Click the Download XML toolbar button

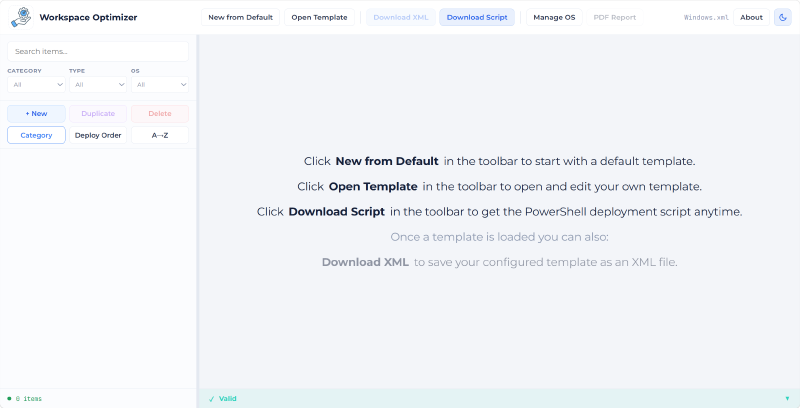pyautogui.click(x=401, y=17)
